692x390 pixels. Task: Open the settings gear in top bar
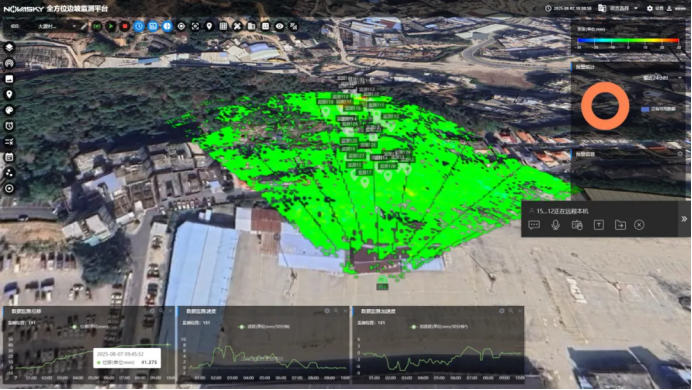[x=650, y=8]
